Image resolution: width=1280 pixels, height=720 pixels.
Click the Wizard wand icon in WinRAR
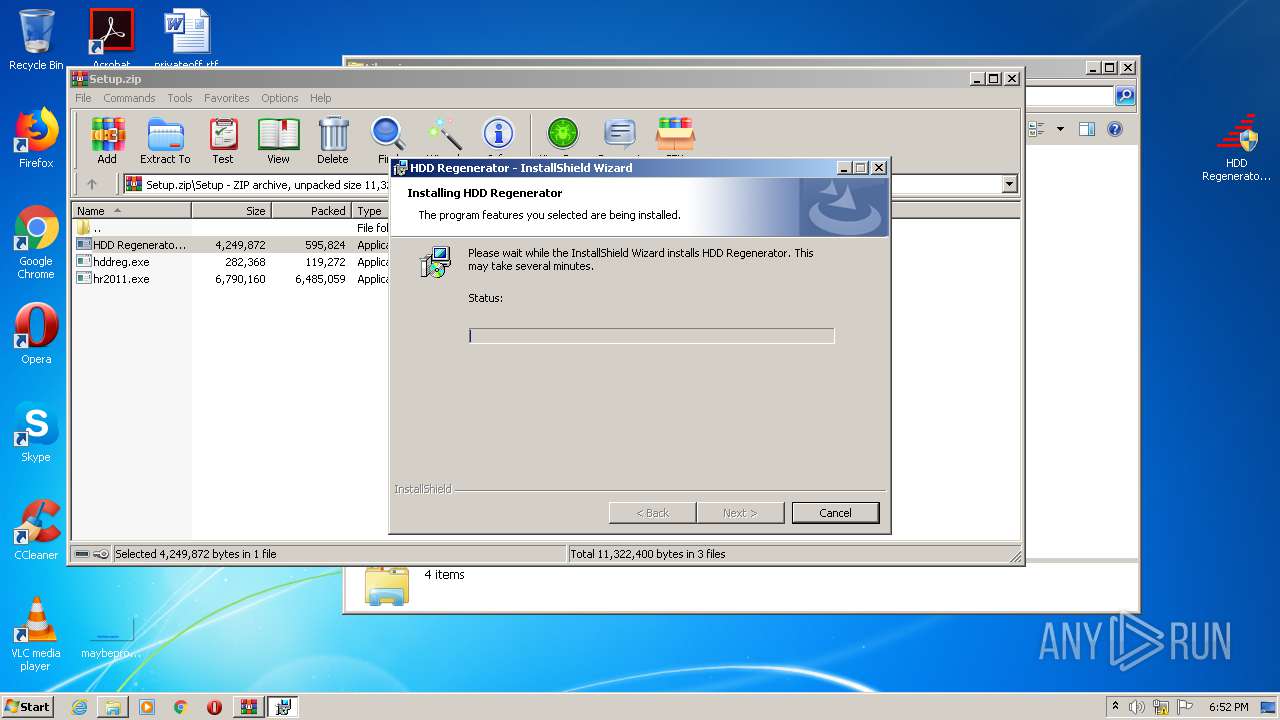click(444, 135)
